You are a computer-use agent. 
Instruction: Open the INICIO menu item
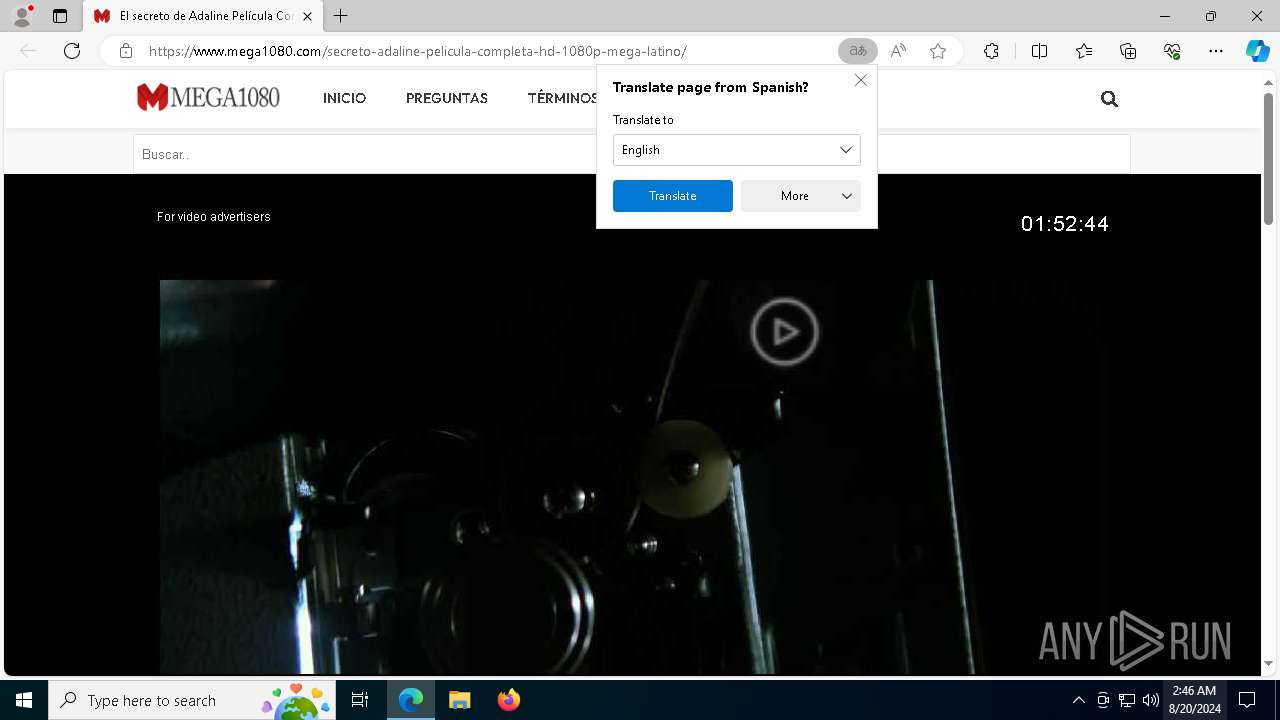point(344,98)
